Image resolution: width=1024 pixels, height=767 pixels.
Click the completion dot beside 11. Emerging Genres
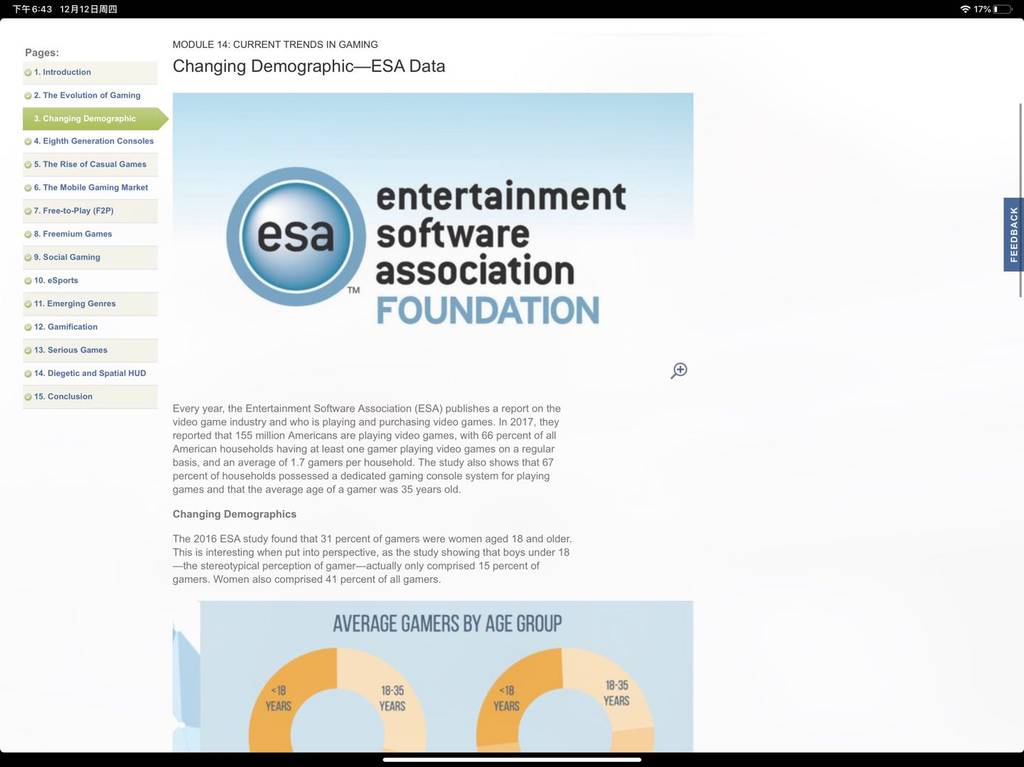28,304
